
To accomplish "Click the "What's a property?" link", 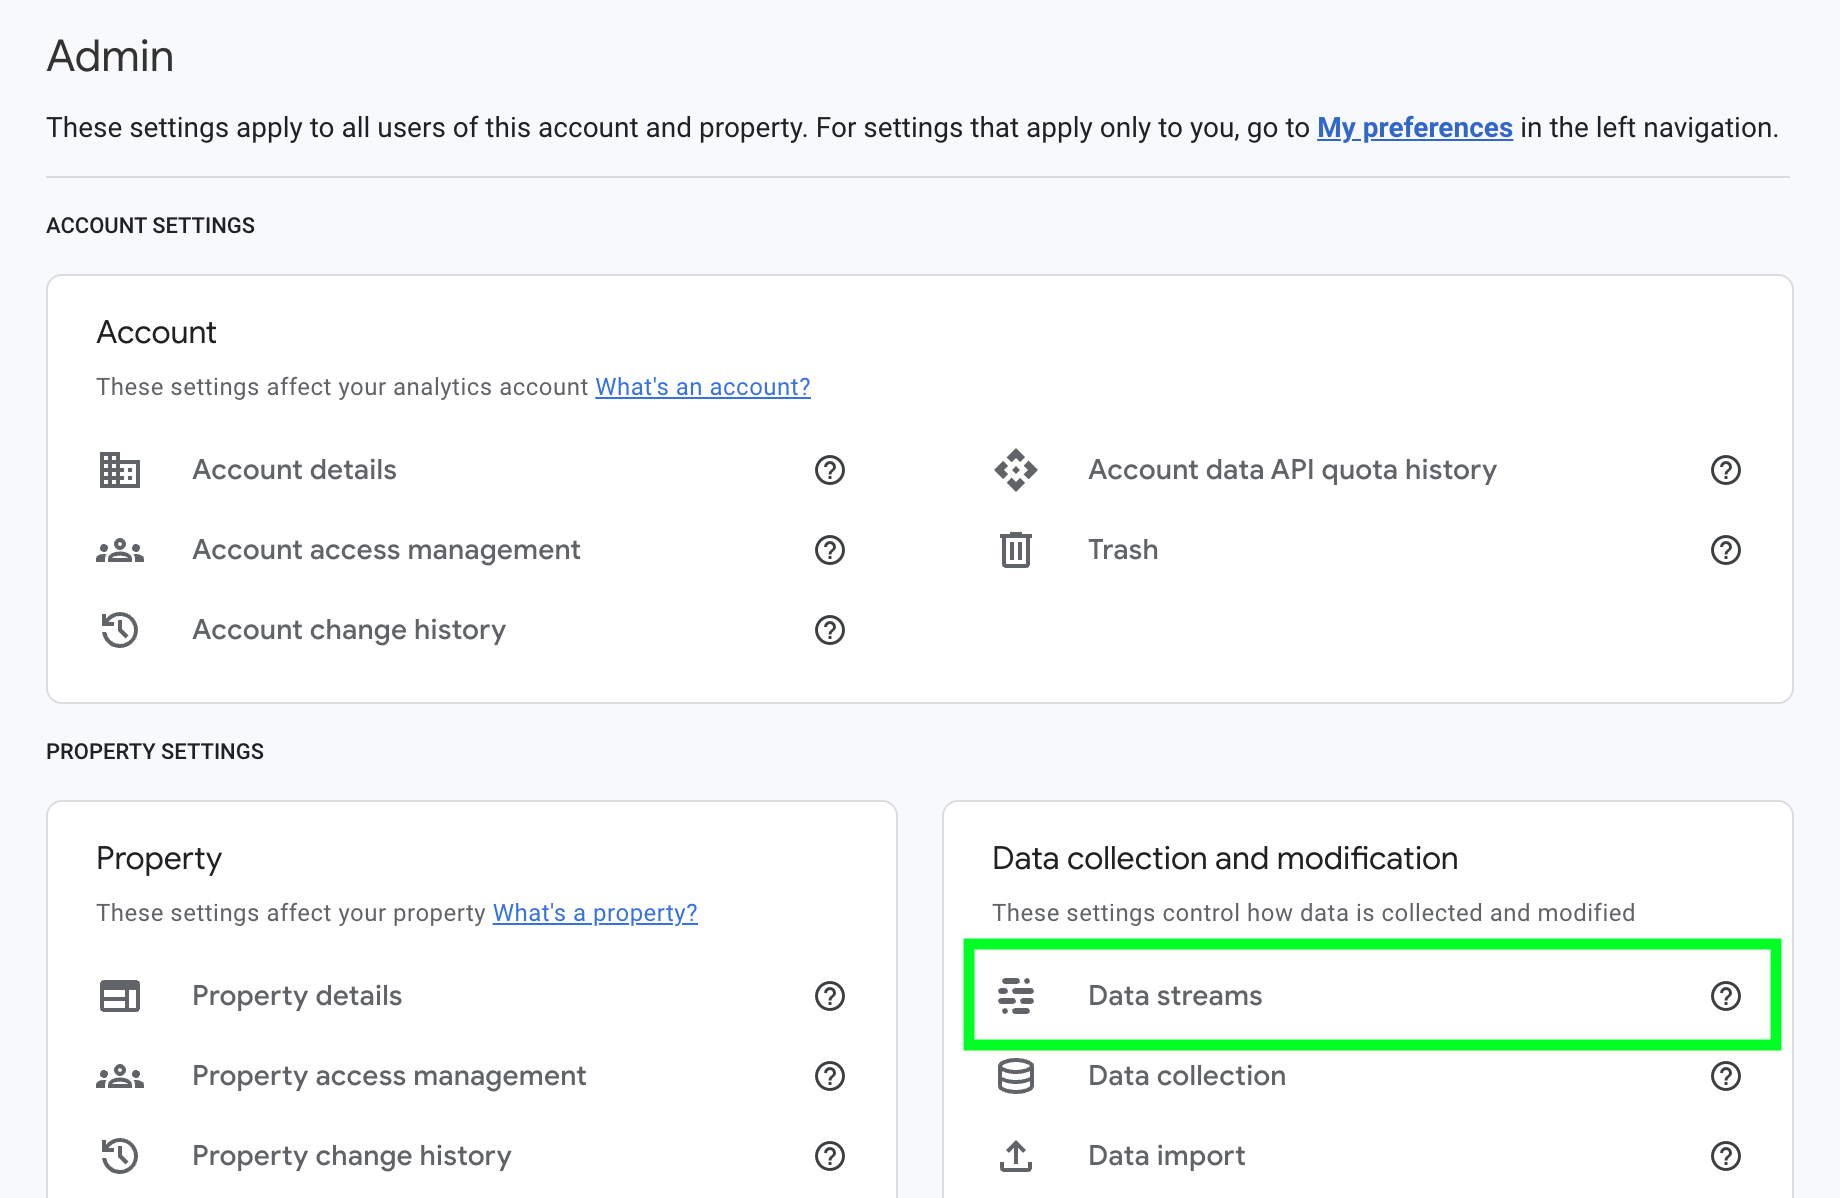I will (x=595, y=913).
